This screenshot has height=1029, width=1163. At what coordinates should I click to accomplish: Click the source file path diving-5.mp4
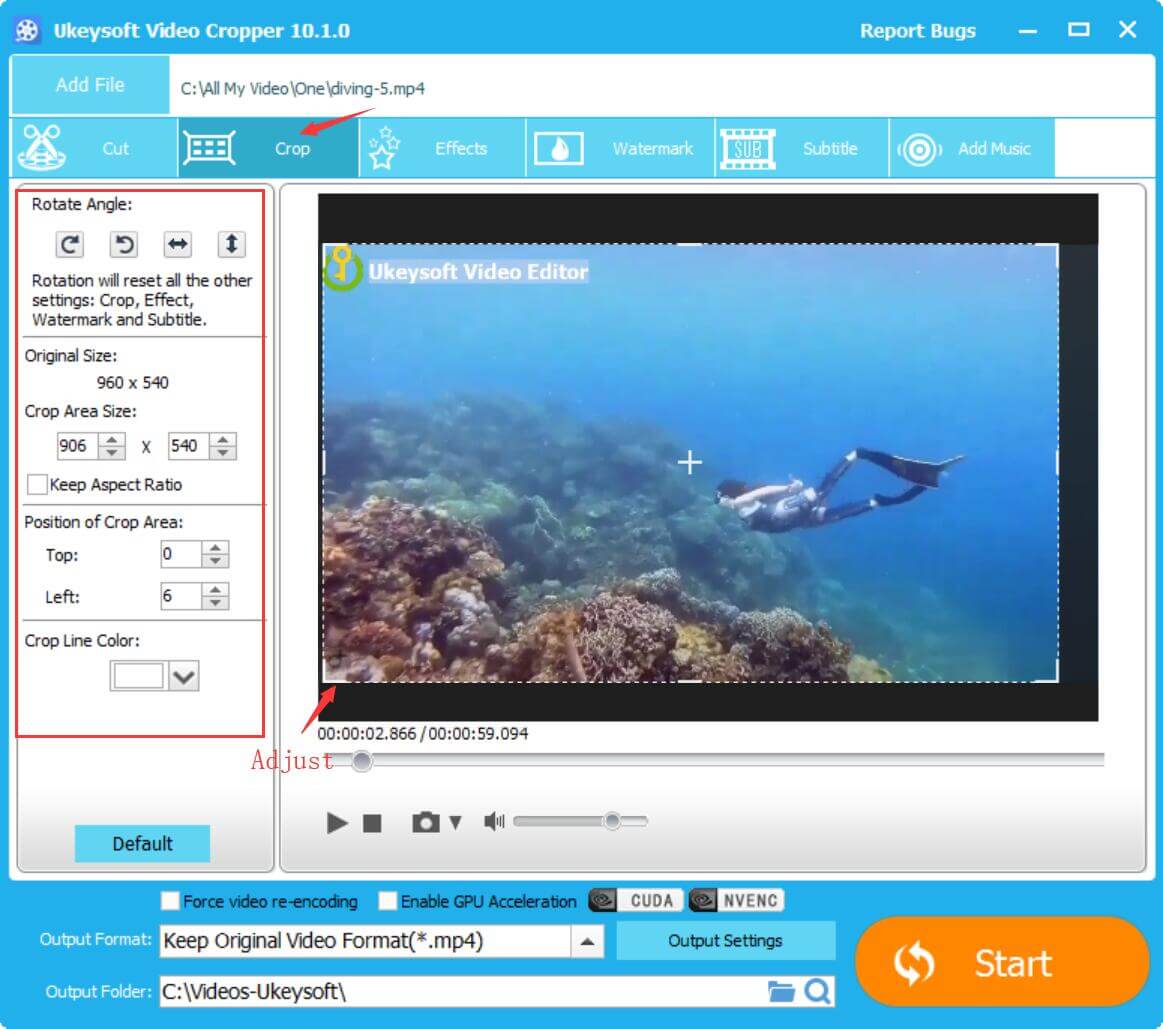click(303, 88)
